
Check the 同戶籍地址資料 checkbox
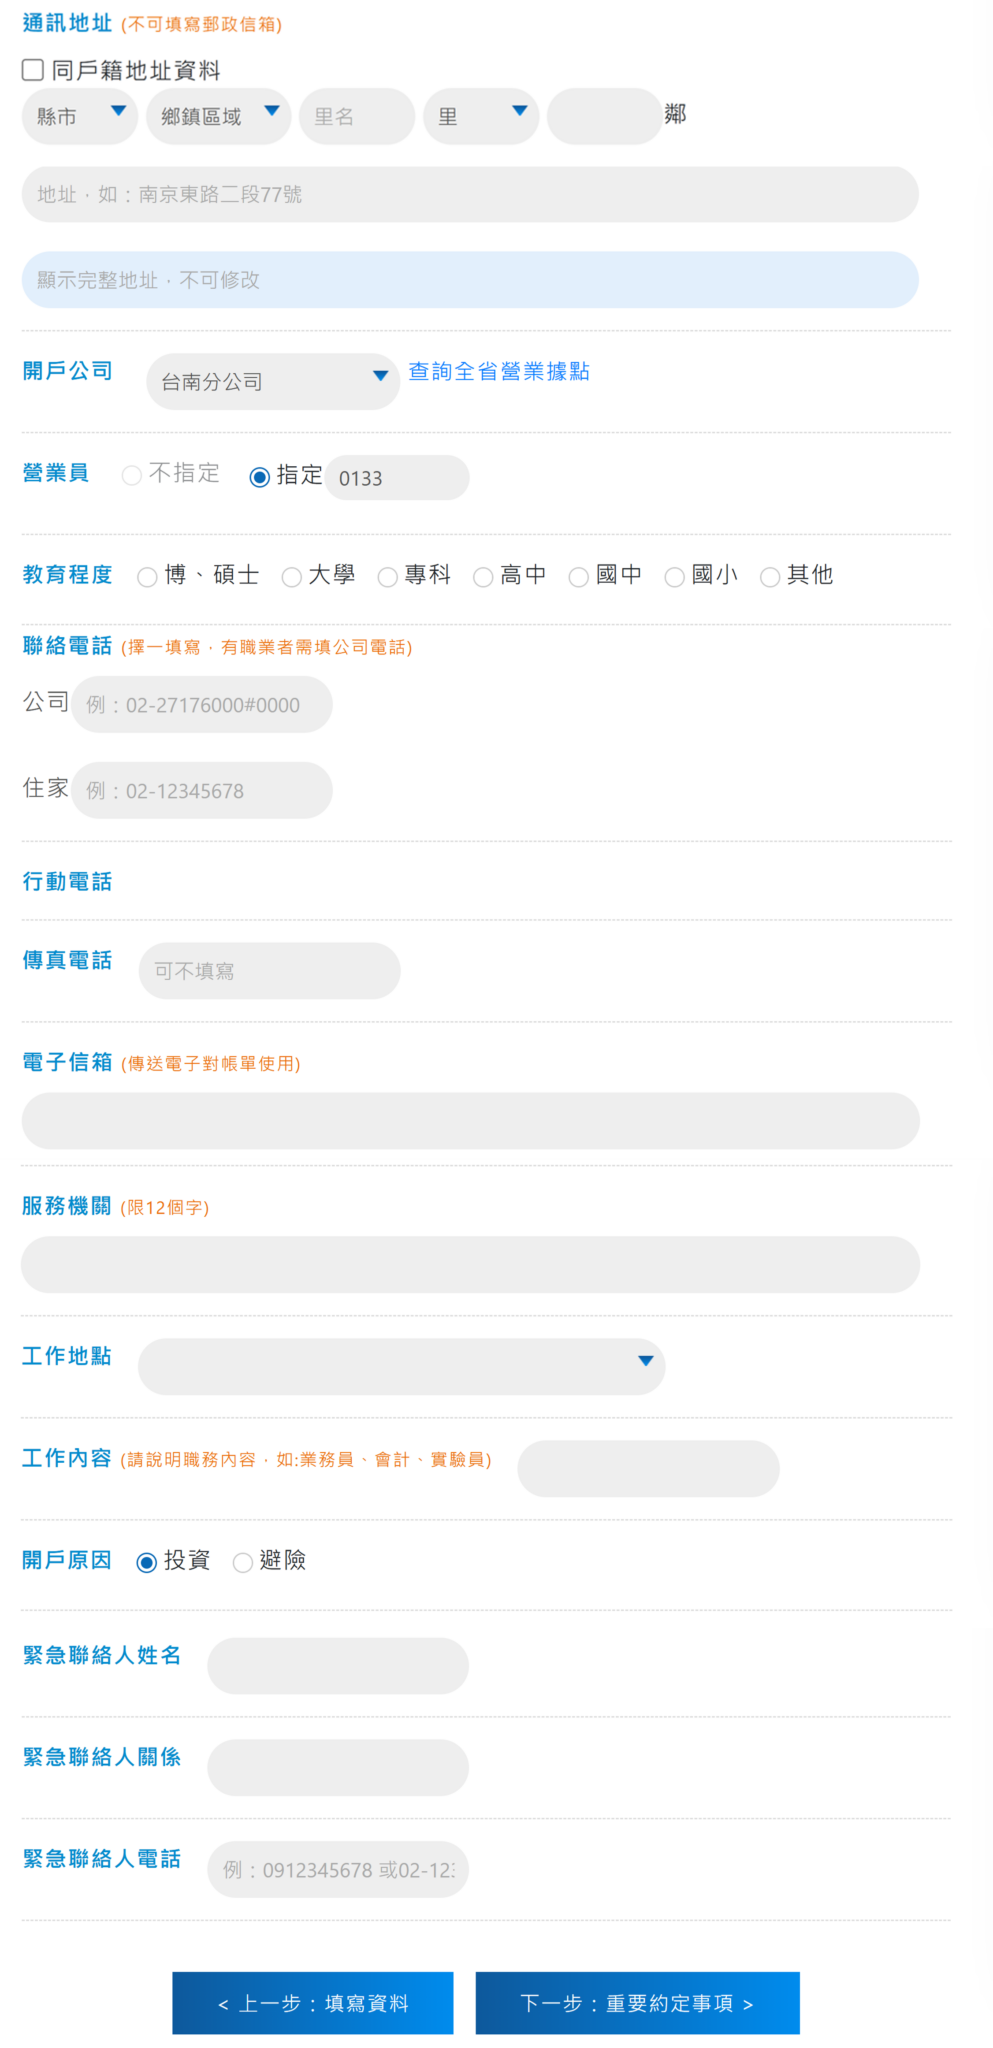(33, 70)
